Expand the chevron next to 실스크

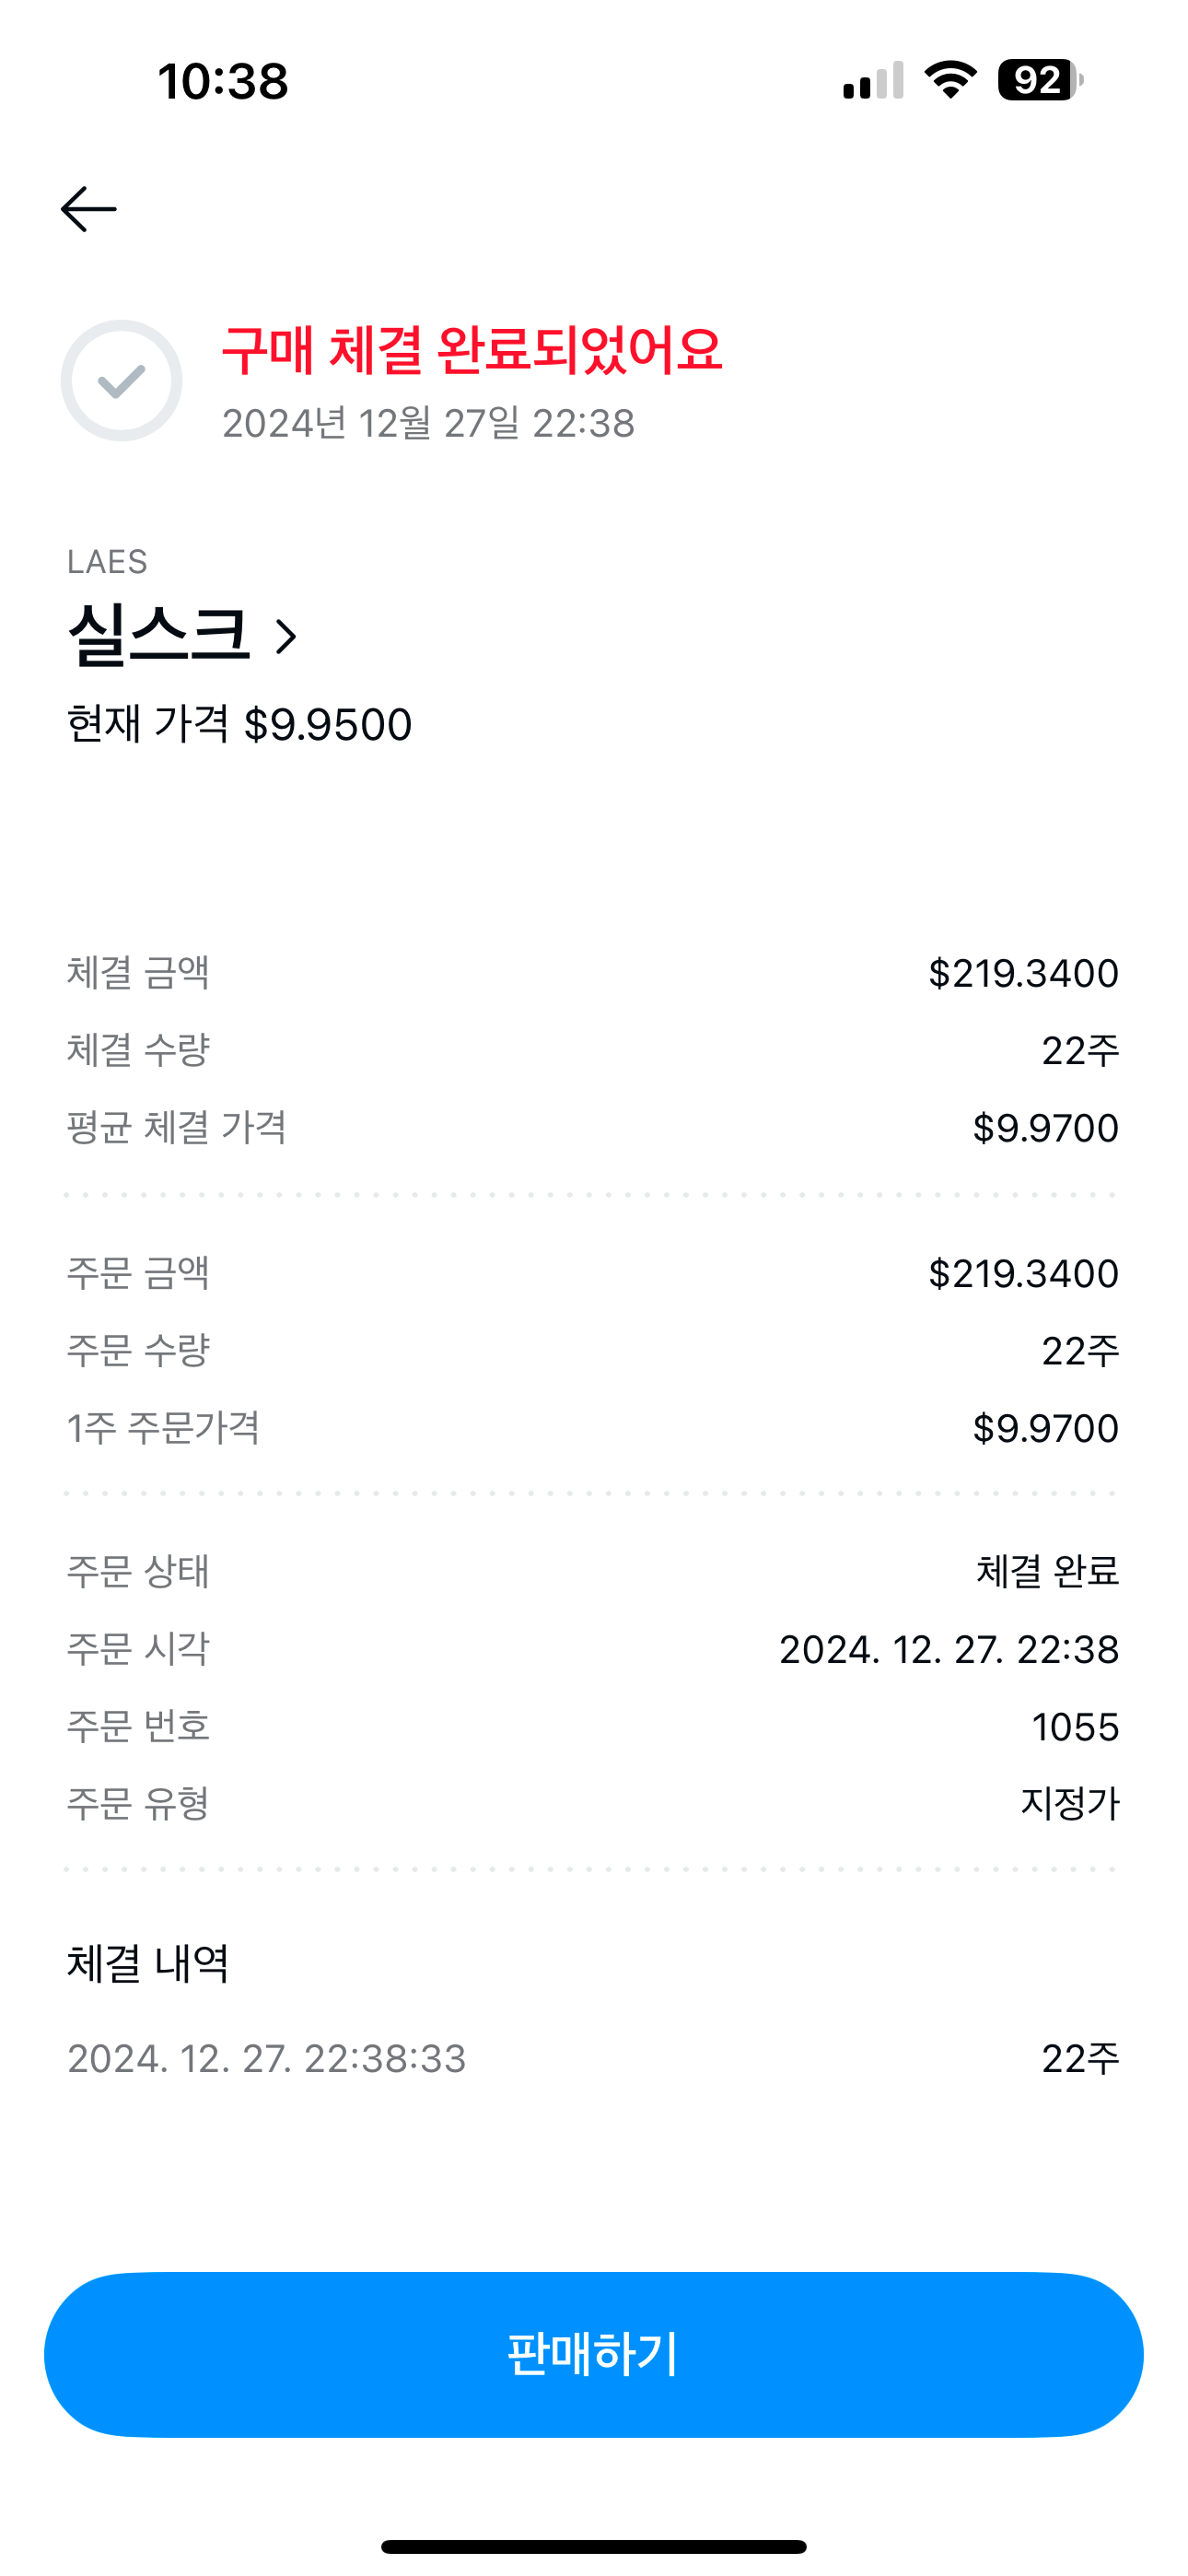tap(286, 637)
